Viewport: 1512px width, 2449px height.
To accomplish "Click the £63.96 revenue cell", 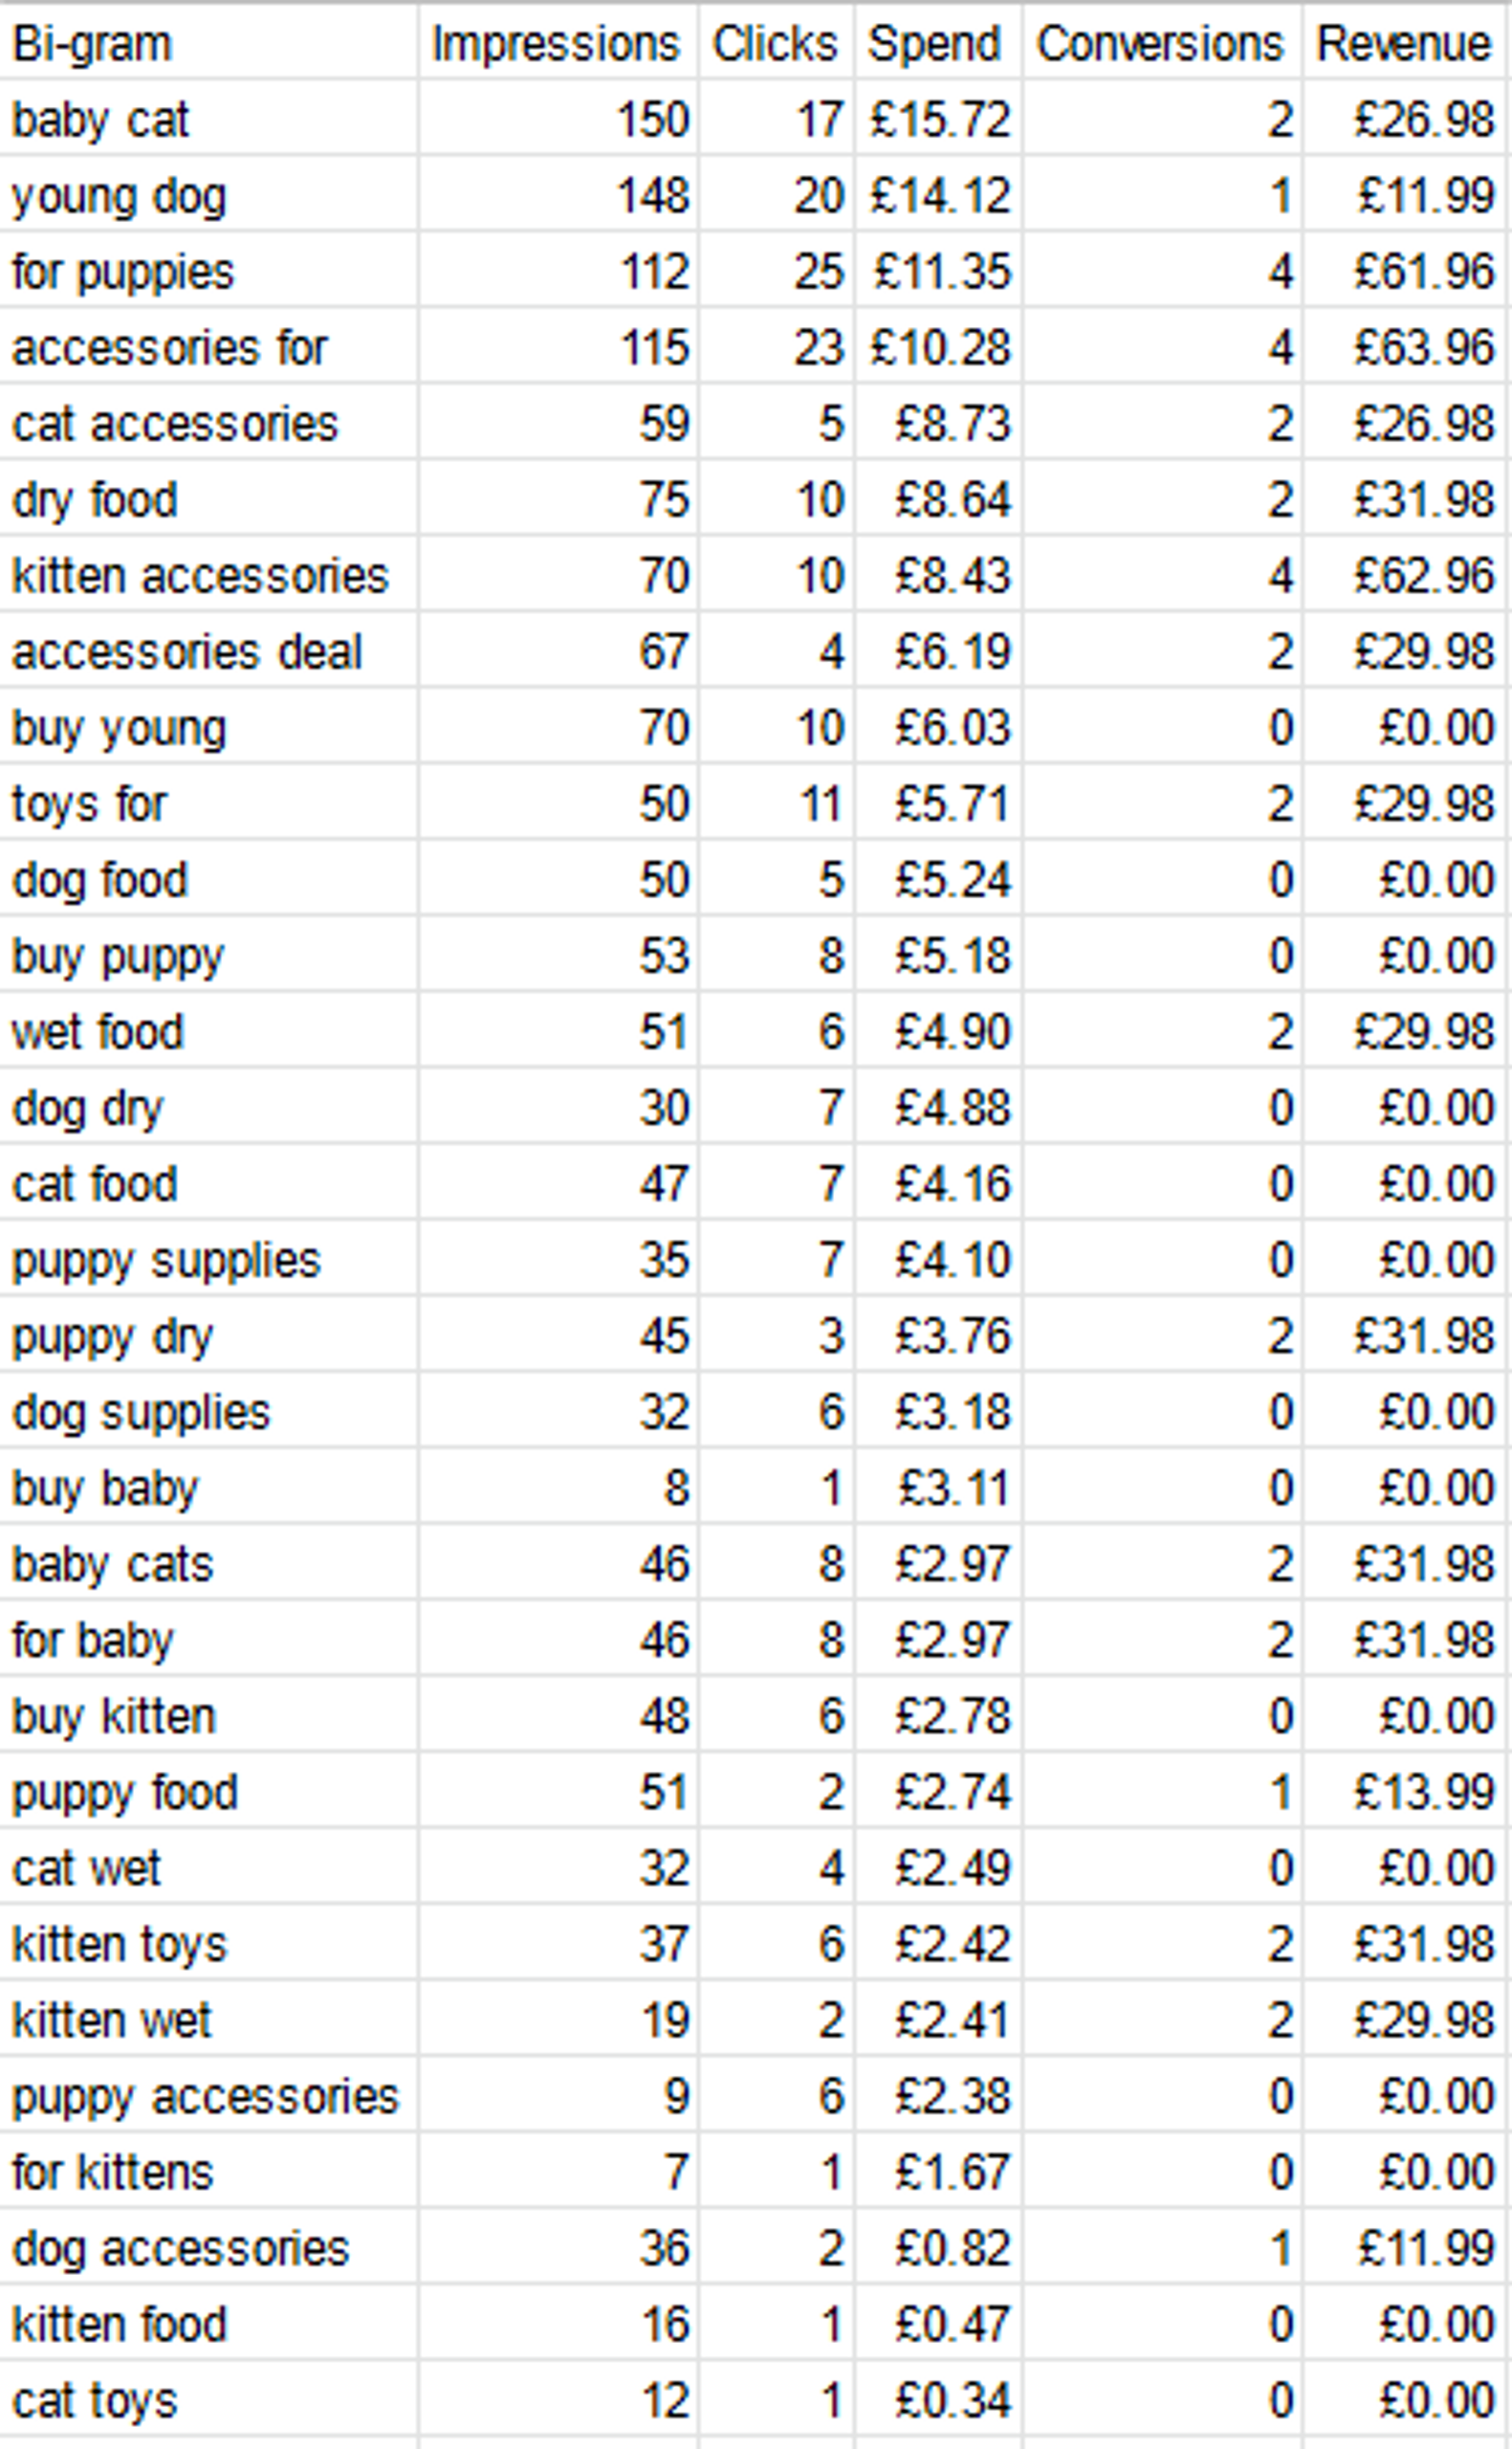I will click(x=1404, y=347).
